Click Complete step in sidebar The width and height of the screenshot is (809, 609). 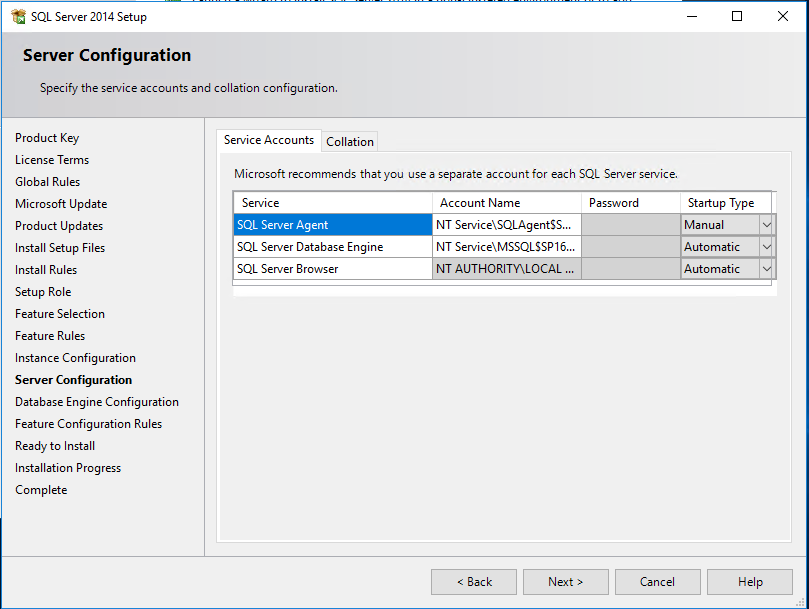coord(41,490)
